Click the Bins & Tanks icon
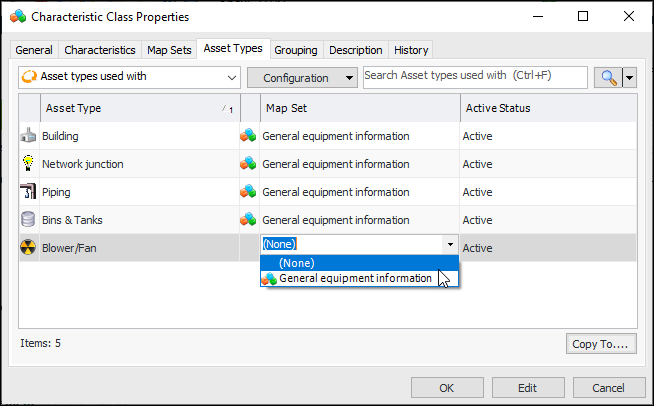The height and width of the screenshot is (406, 654). point(29,220)
